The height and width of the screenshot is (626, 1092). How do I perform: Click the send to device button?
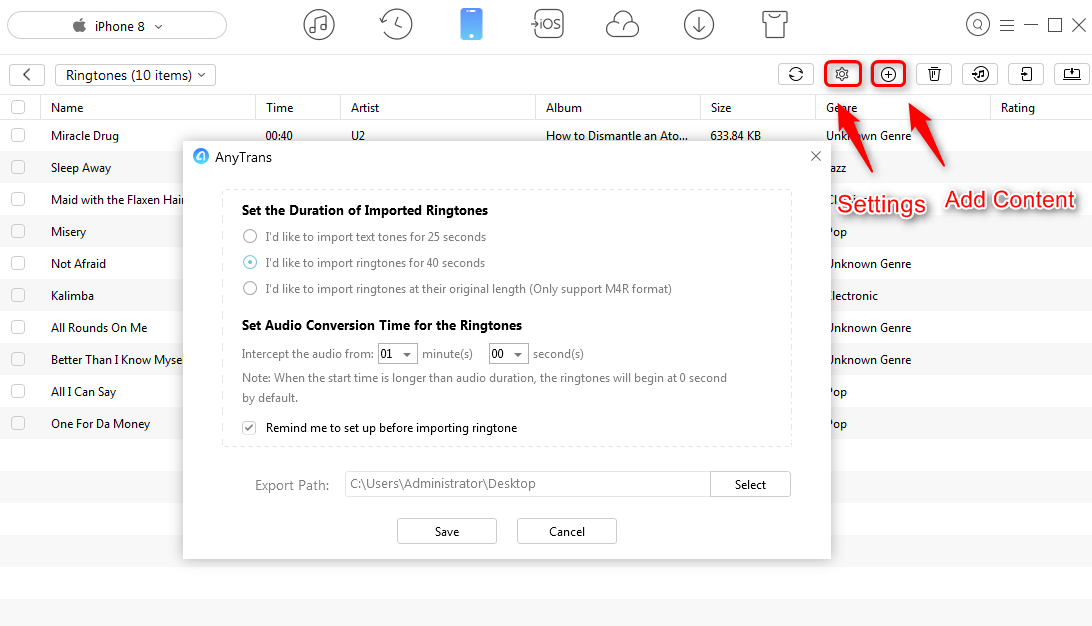click(1026, 75)
